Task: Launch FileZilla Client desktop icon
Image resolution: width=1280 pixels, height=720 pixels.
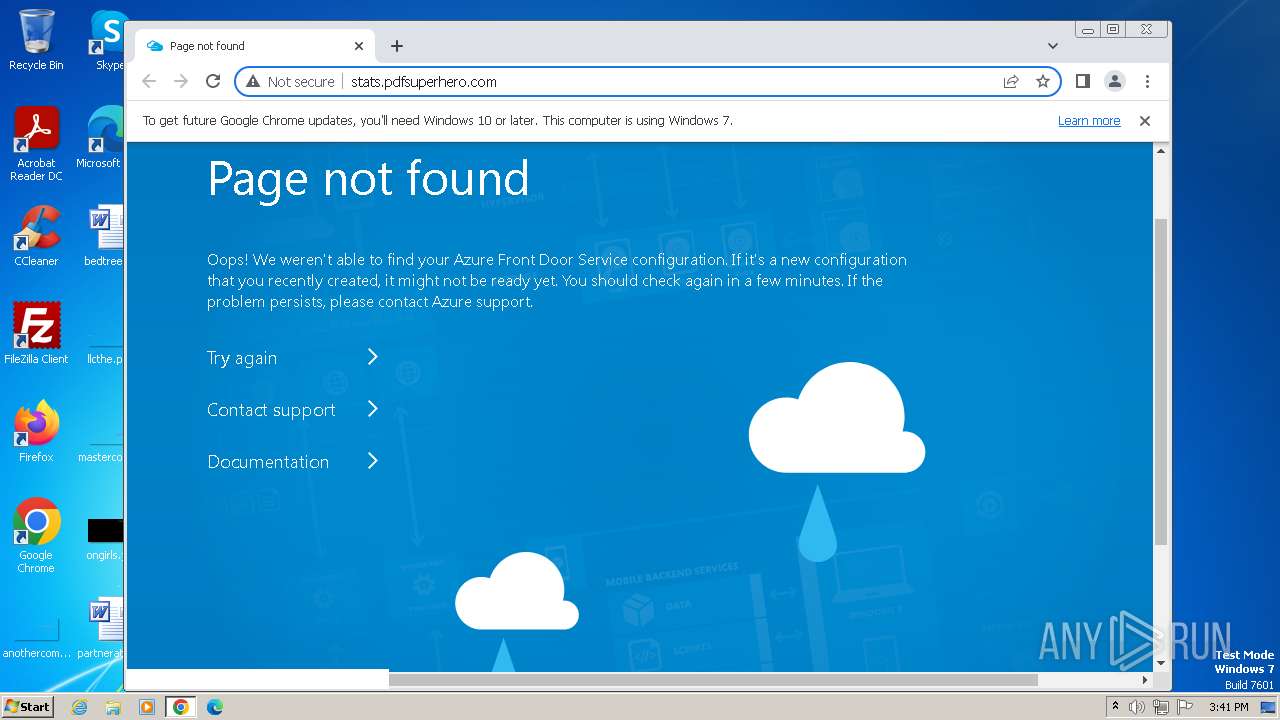Action: tap(36, 333)
